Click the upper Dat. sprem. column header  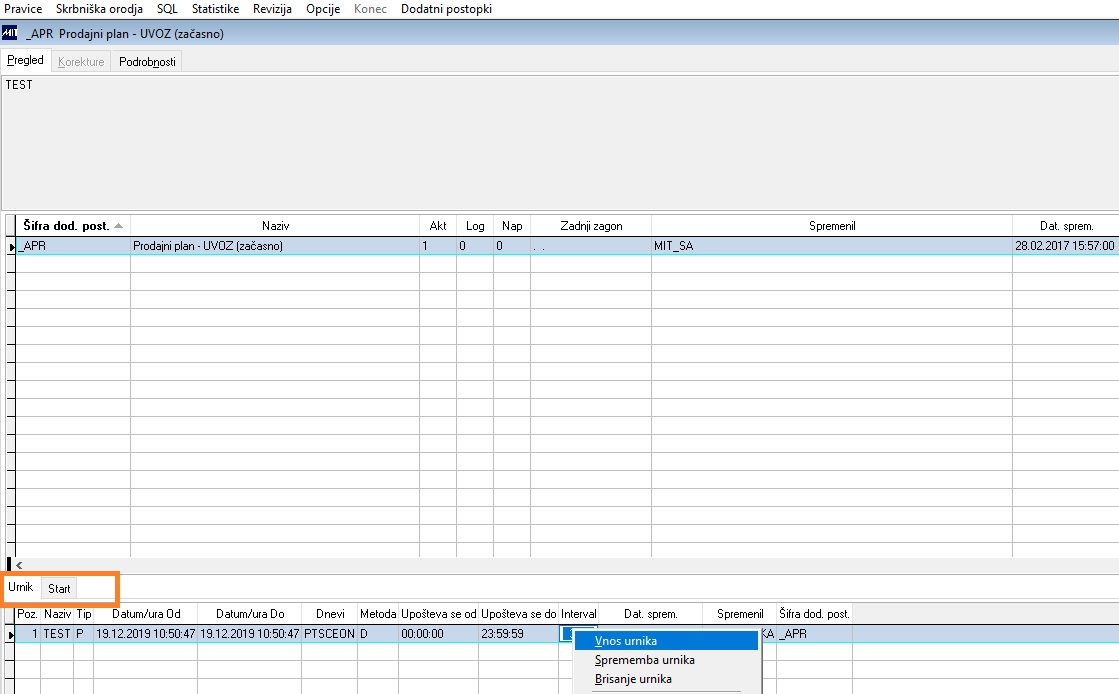tap(1066, 226)
